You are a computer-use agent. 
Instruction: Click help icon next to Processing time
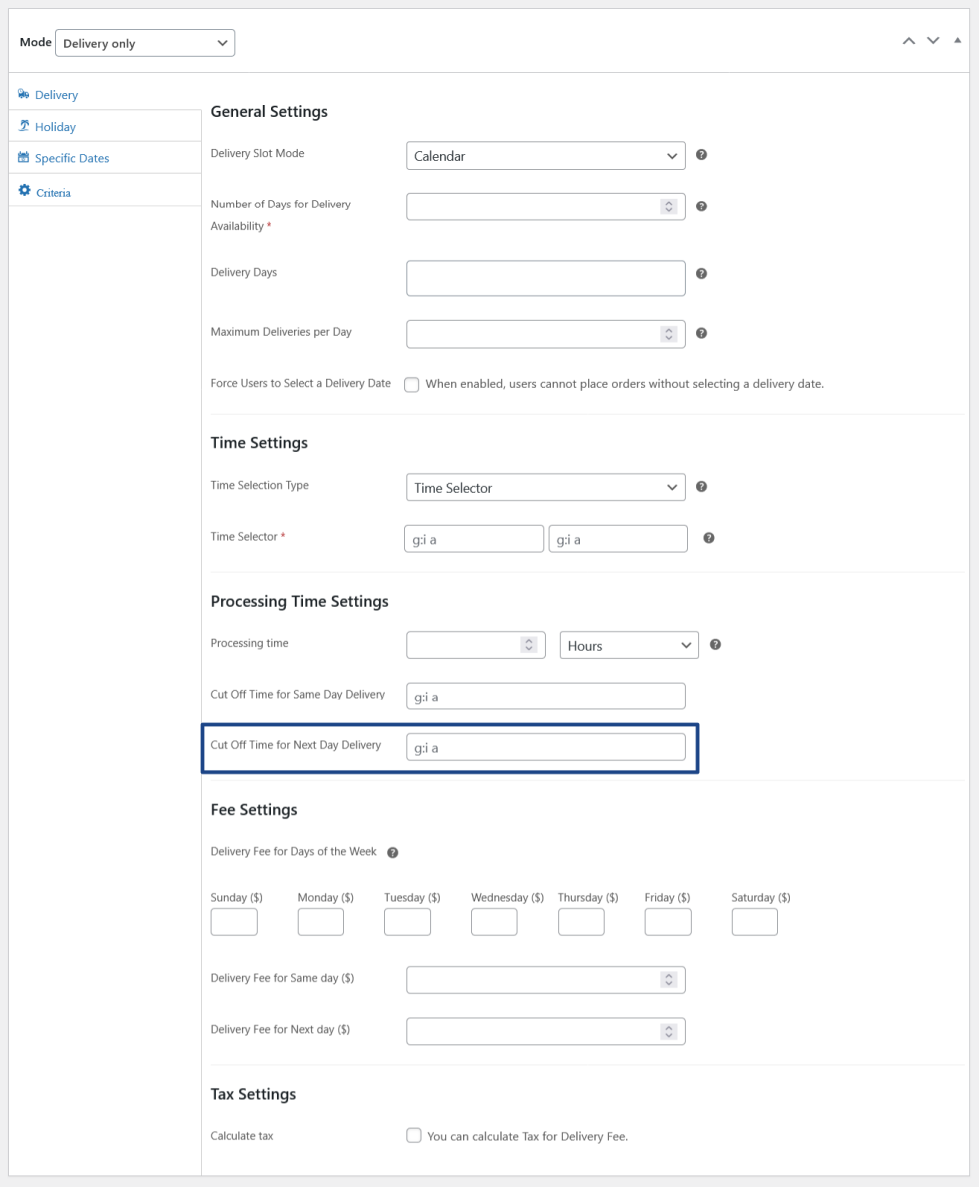pyautogui.click(x=715, y=645)
